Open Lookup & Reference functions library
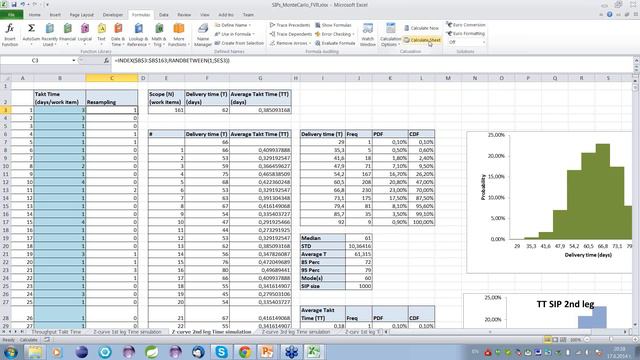 coord(138,35)
